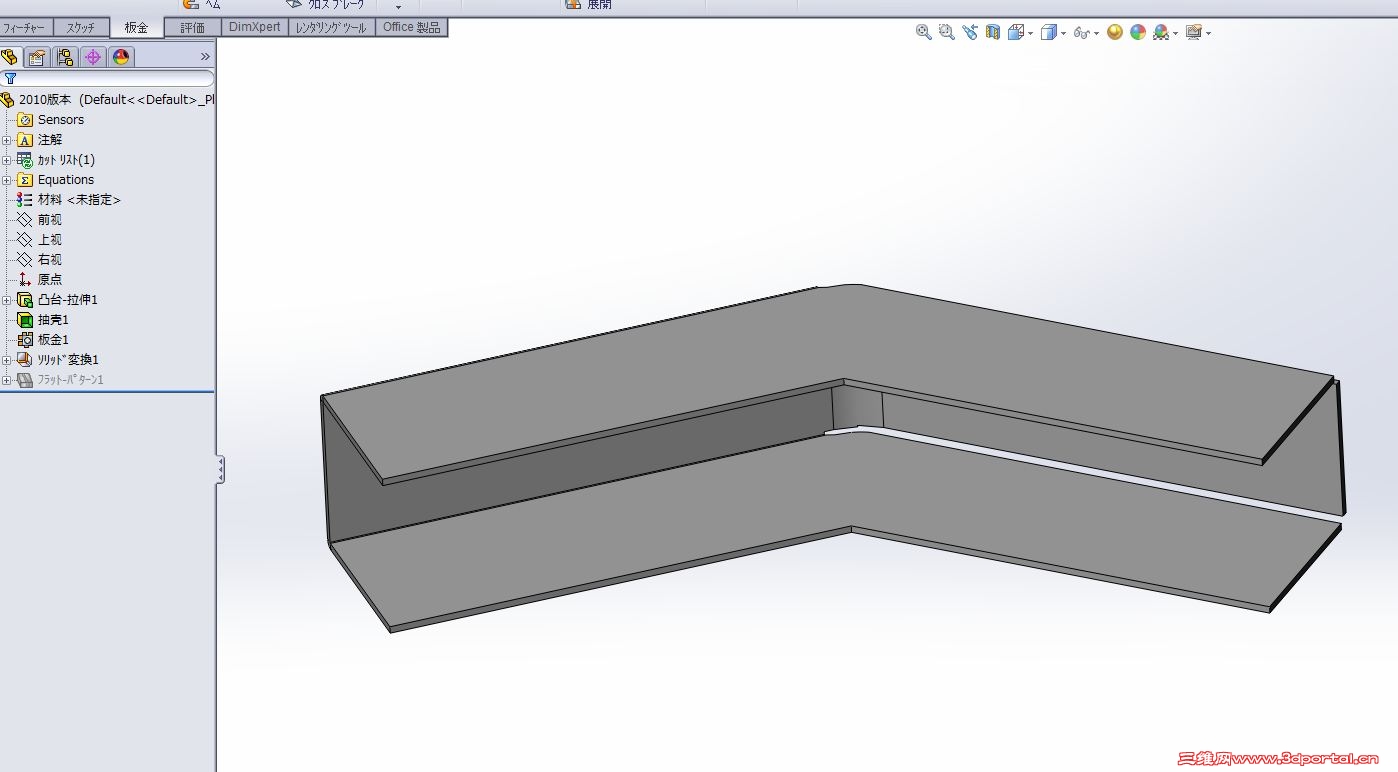1398x772 pixels.
Task: Click the クロス ブレーク cross break icon
Action: tap(294, 4)
